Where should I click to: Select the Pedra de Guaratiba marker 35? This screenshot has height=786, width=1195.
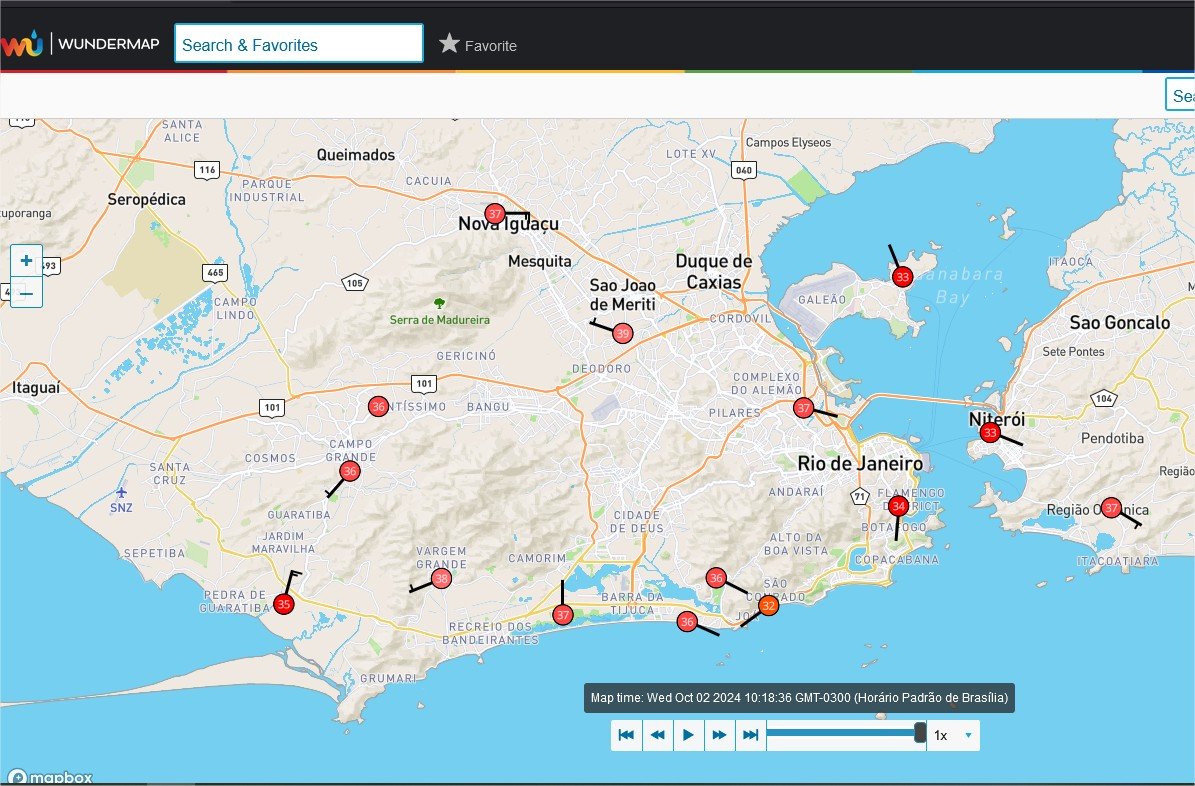tap(284, 604)
